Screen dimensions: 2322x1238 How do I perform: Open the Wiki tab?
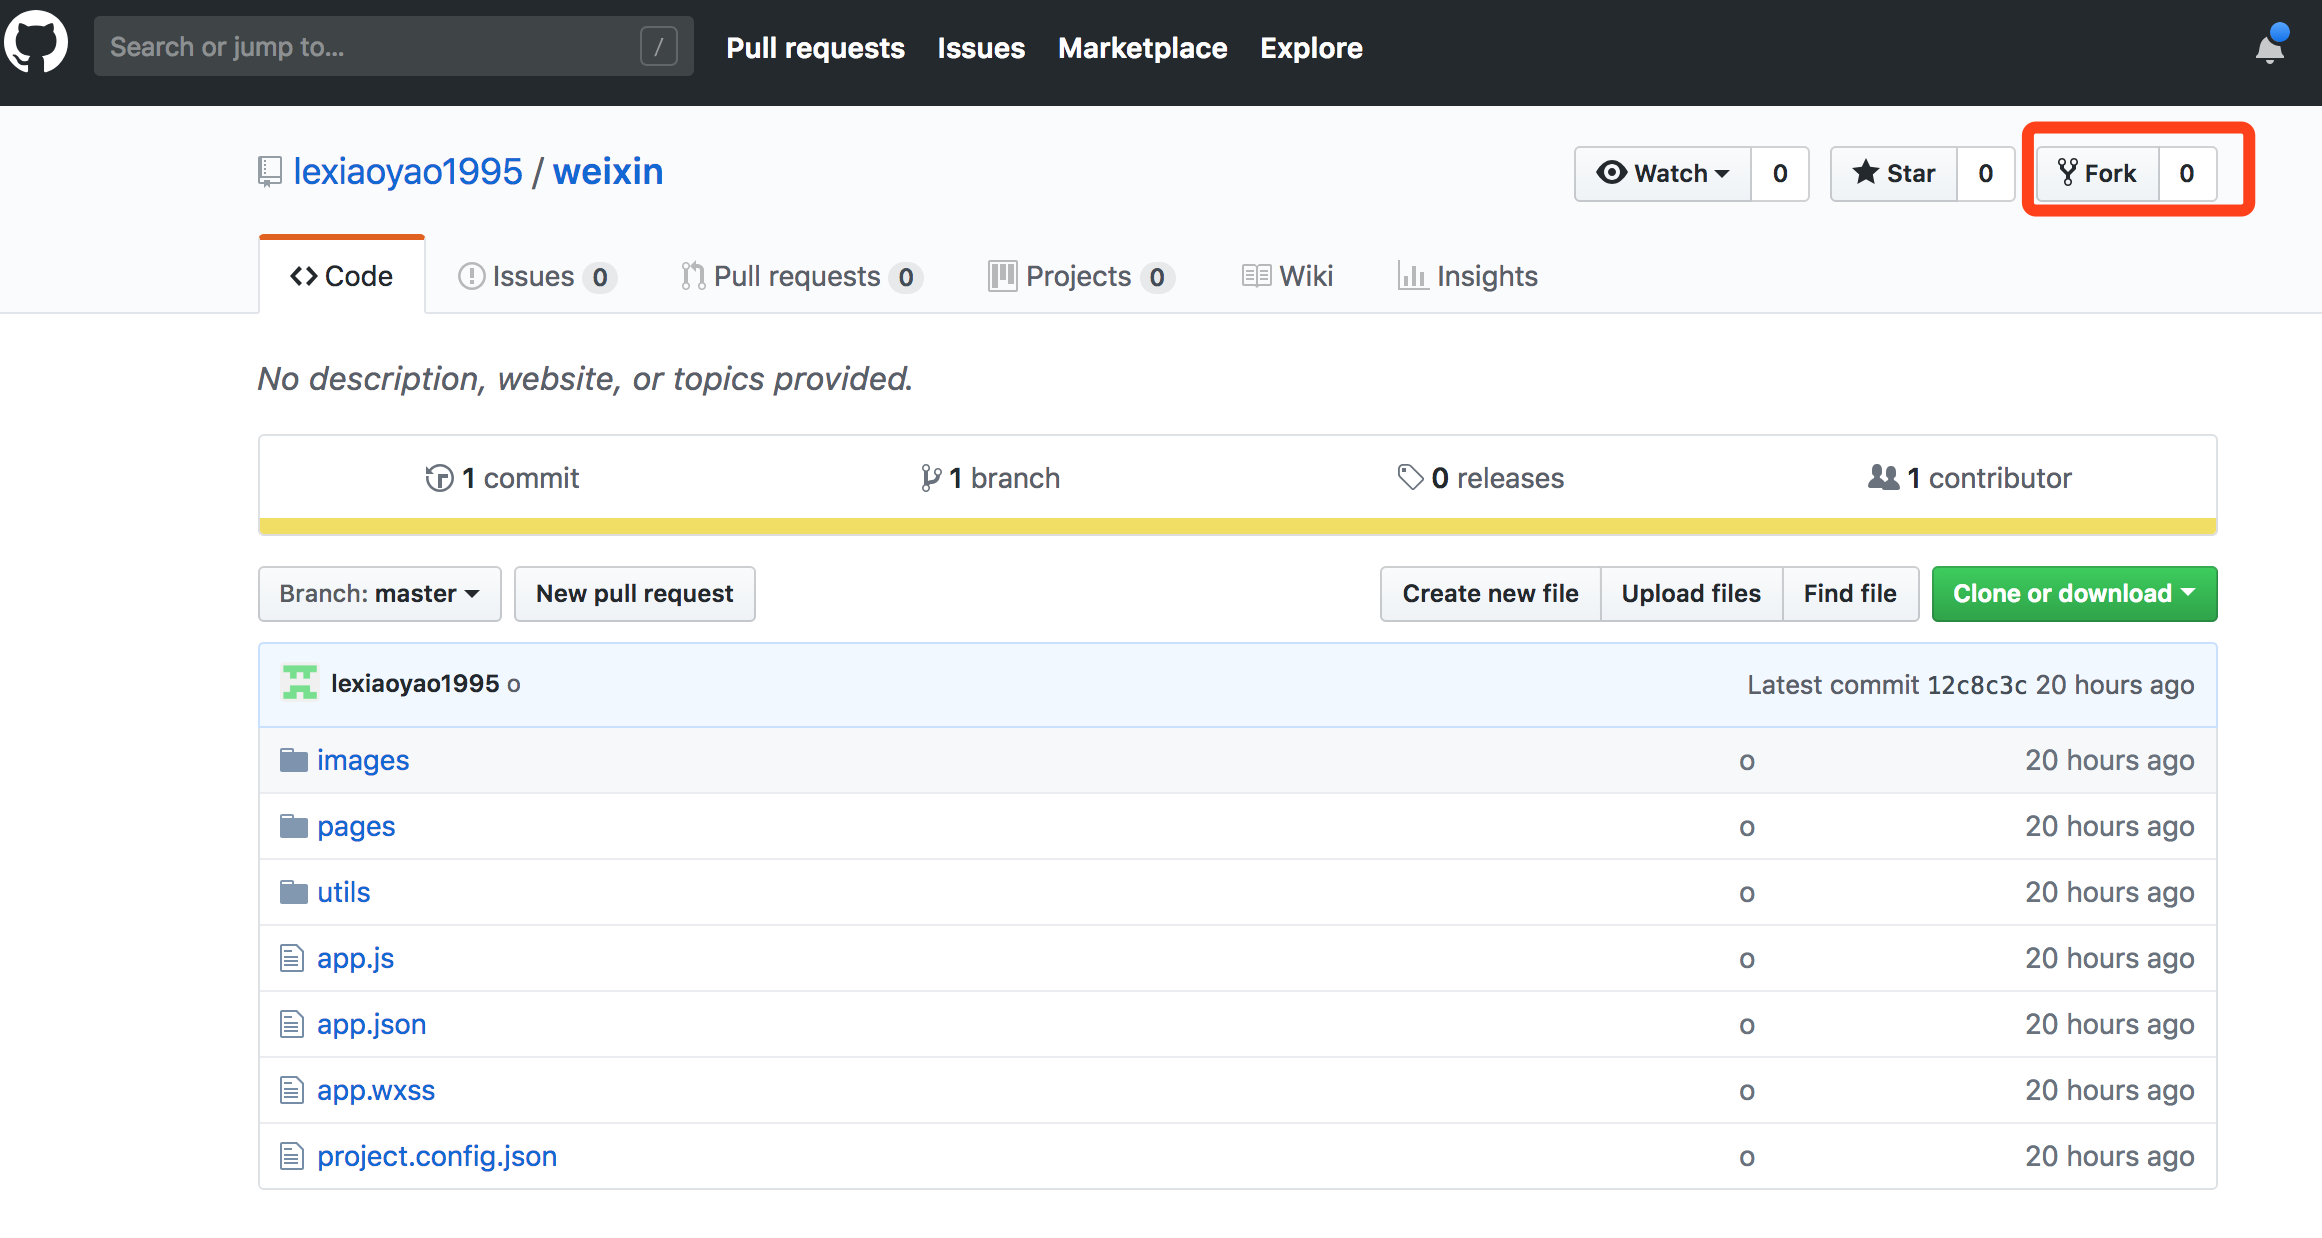pyautogui.click(x=1288, y=276)
